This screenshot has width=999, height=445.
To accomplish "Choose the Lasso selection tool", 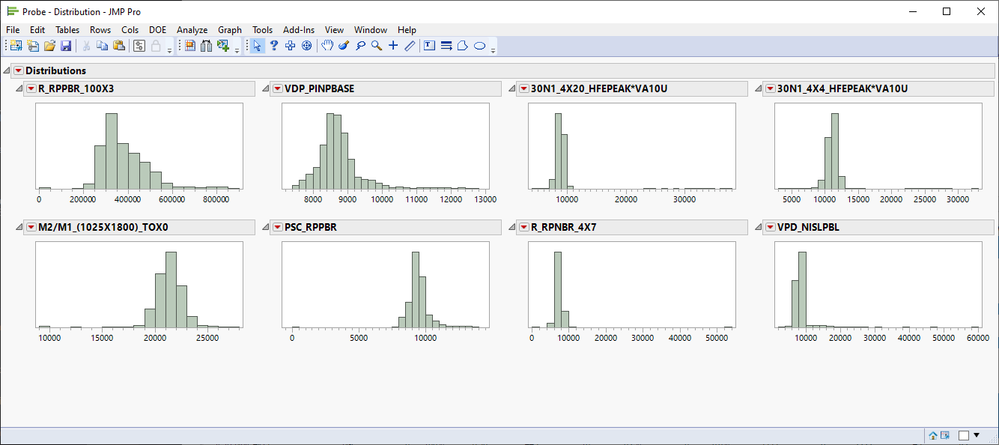I will (x=360, y=45).
